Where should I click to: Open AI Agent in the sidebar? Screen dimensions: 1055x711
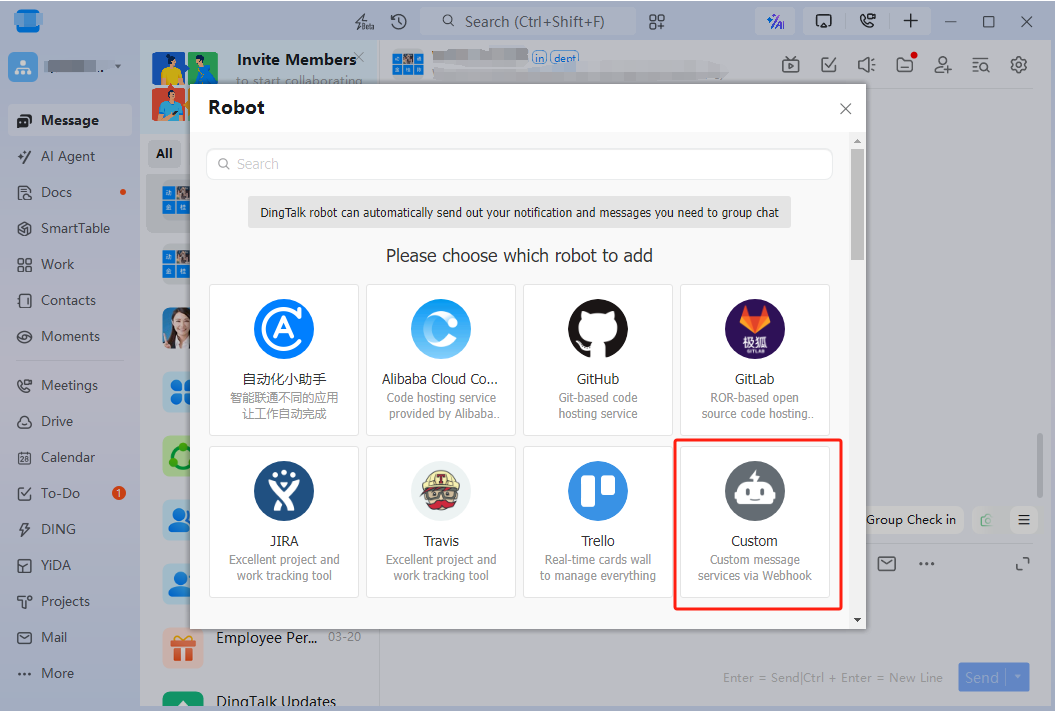(x=68, y=156)
